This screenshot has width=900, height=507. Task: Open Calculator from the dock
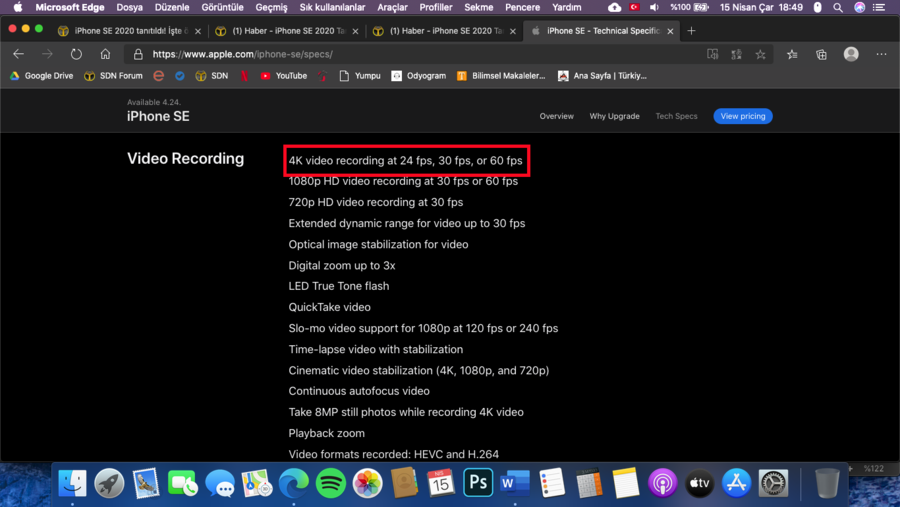click(589, 483)
